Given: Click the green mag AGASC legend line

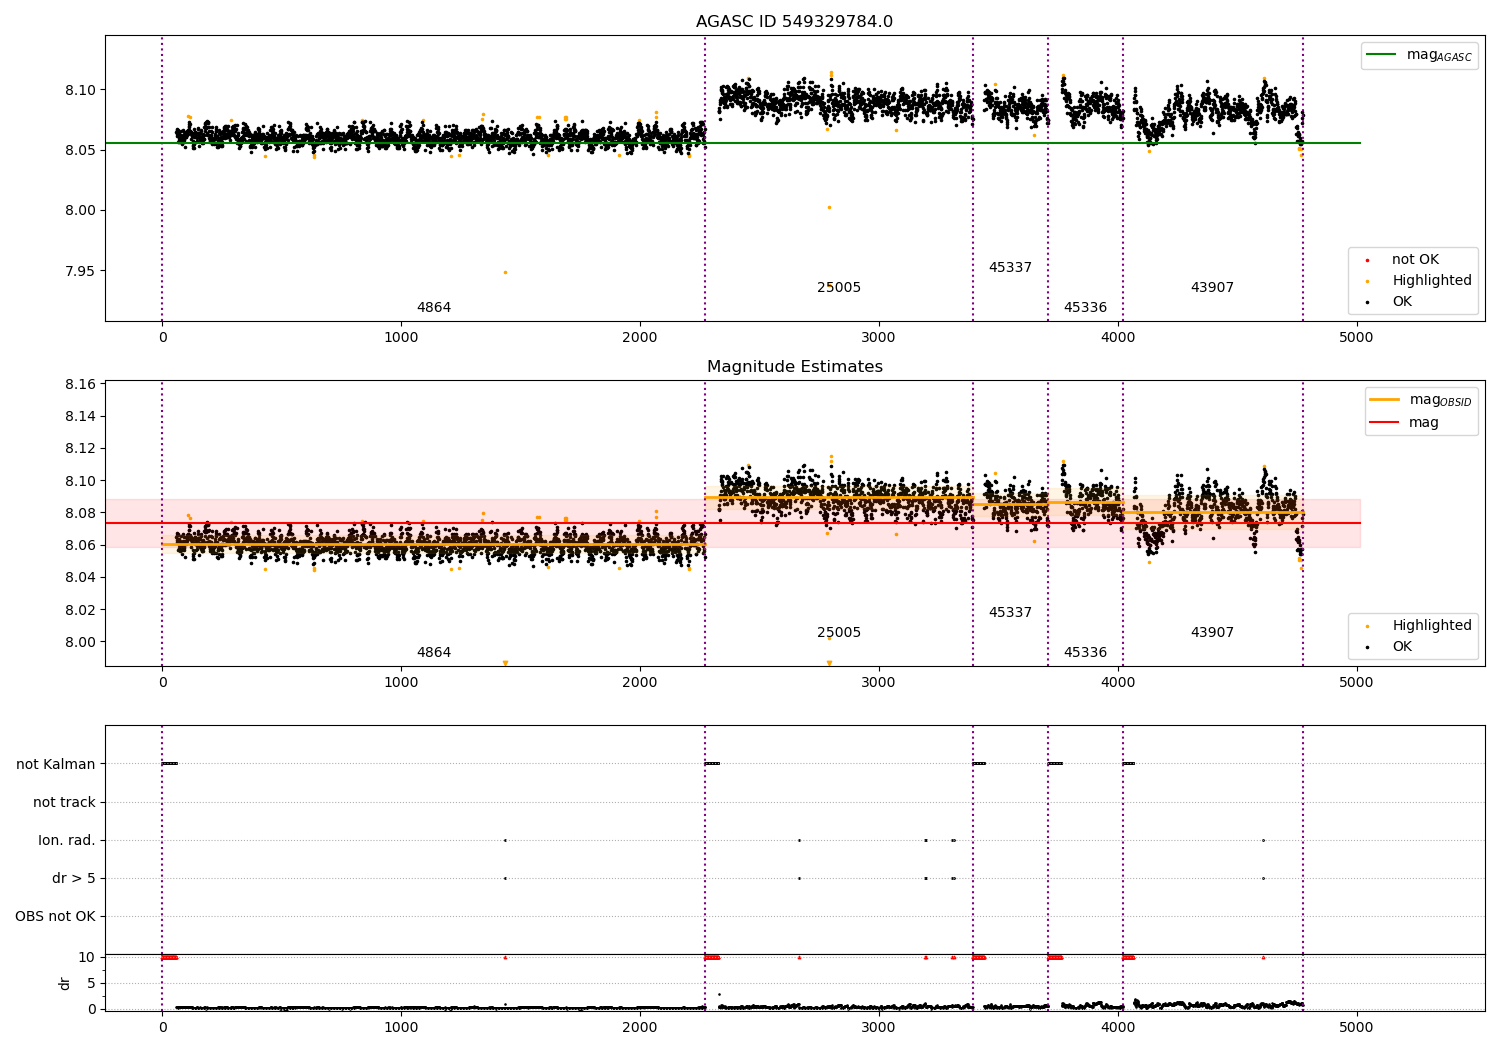Looking at the screenshot, I should 1381,55.
